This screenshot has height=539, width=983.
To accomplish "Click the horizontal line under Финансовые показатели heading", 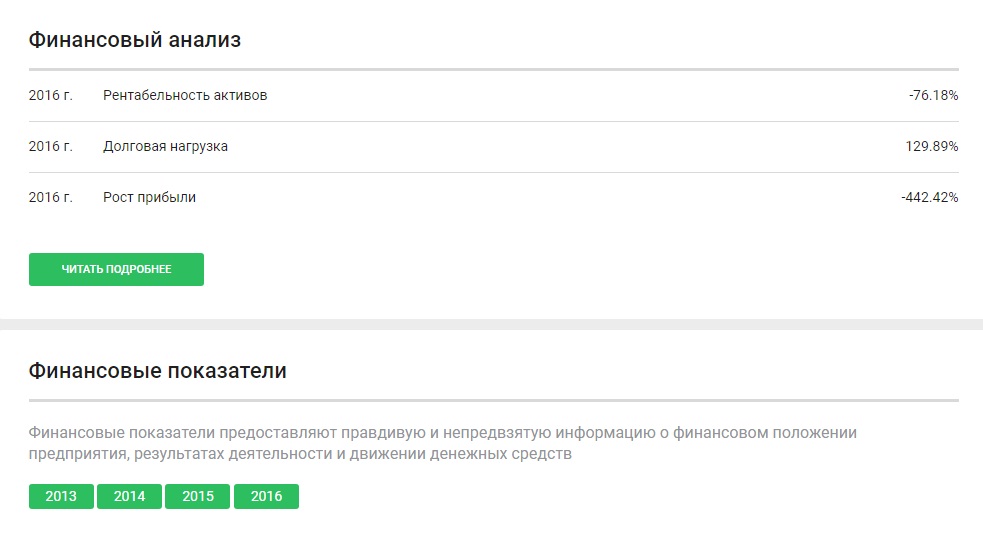I will coord(493,400).
